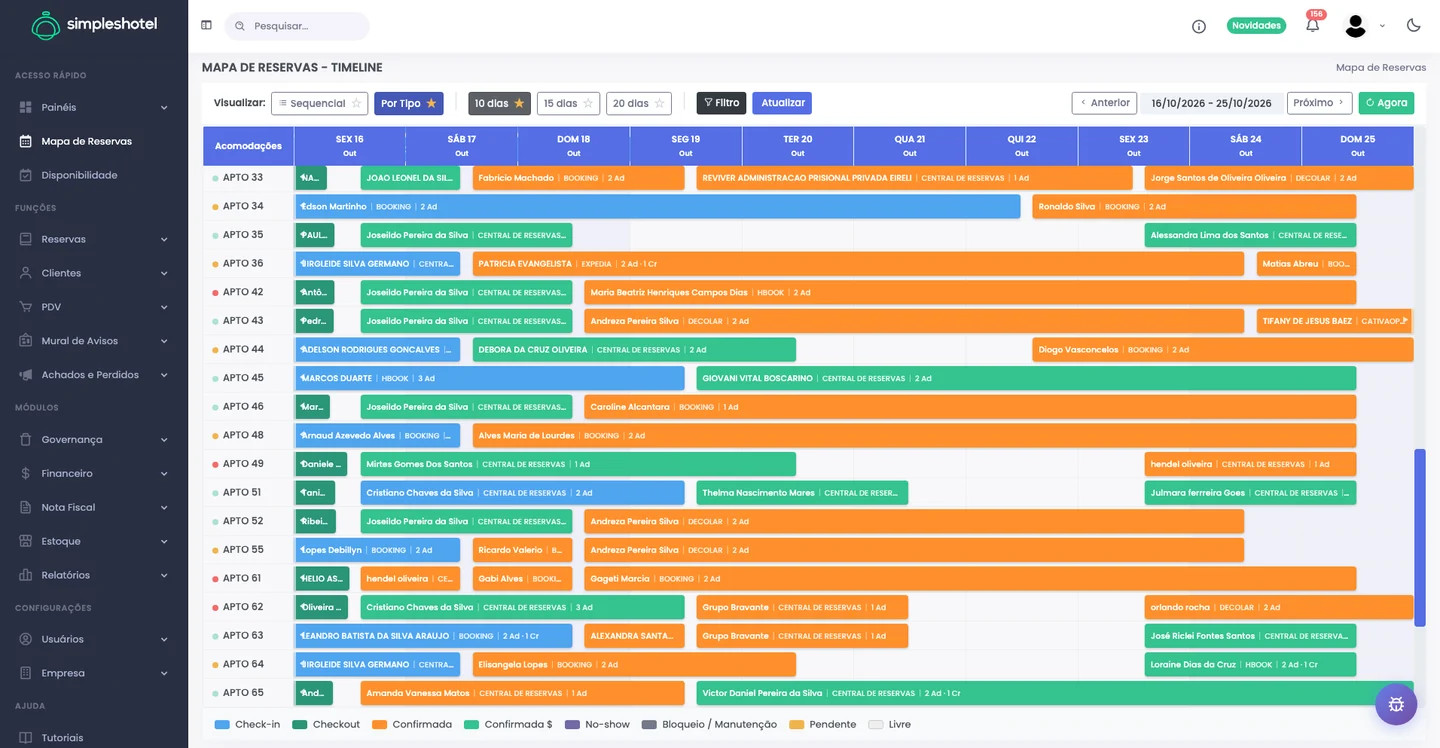Toggle favorite star on 15 dias
The image size is (1440, 748).
point(588,103)
